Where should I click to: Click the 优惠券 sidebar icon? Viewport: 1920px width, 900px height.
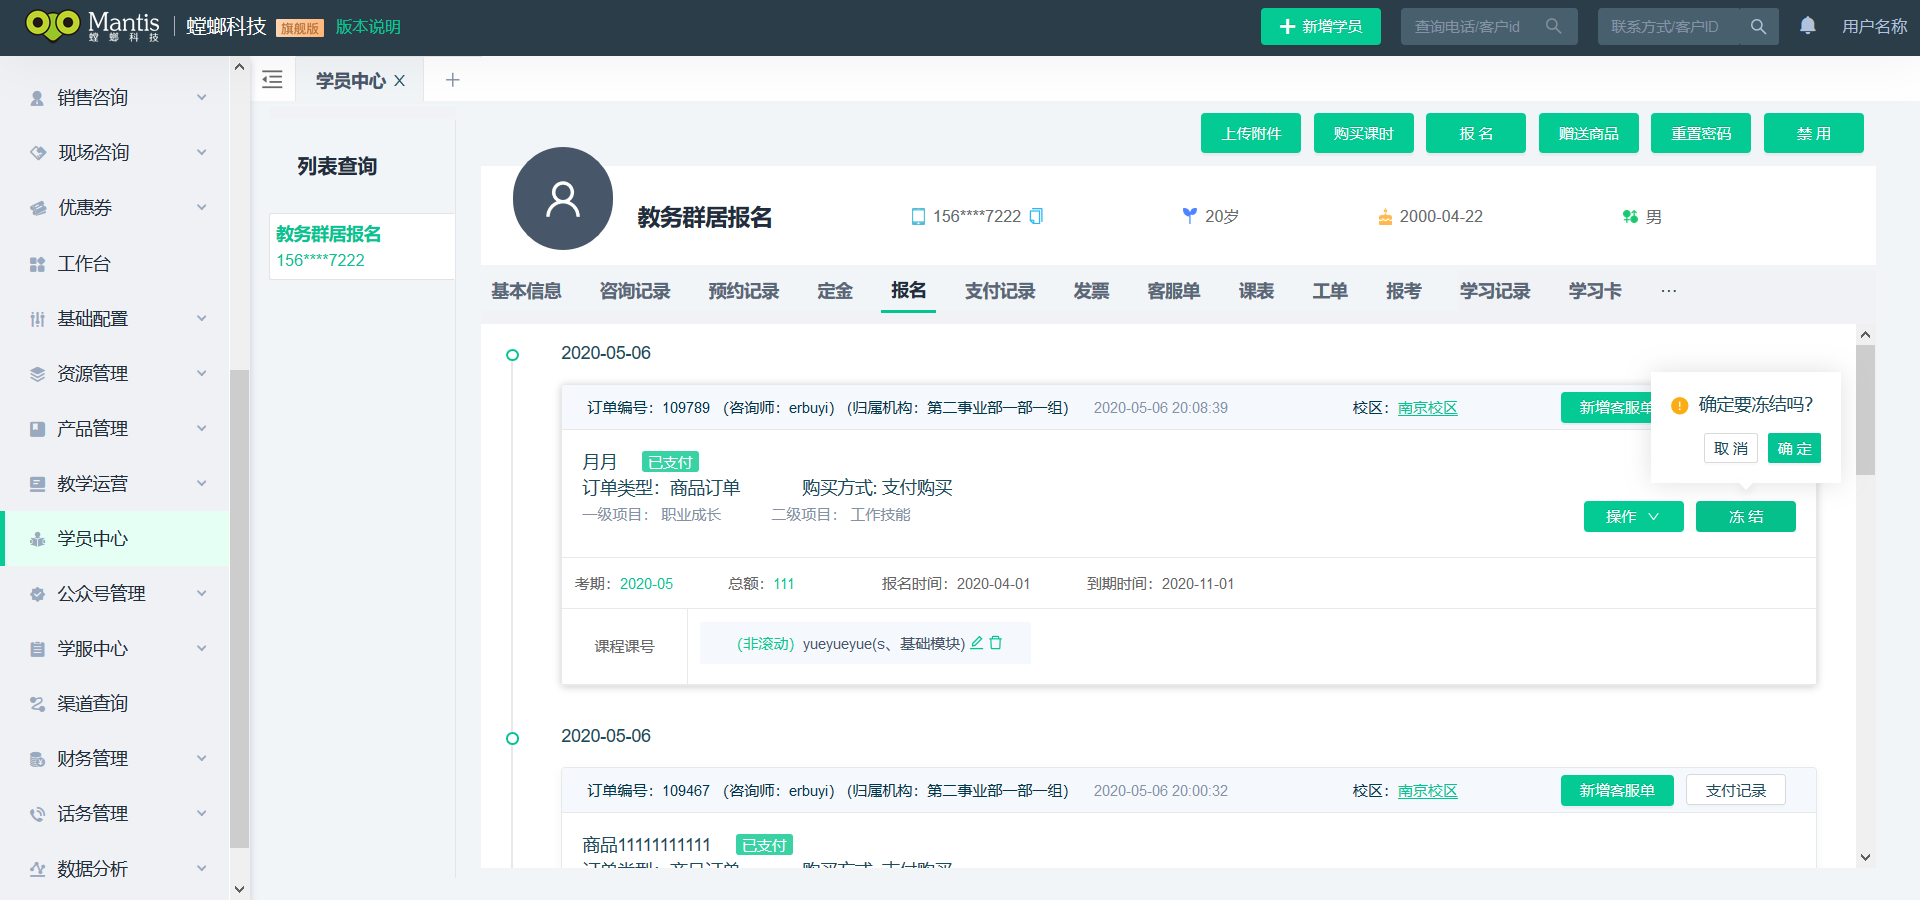37,208
